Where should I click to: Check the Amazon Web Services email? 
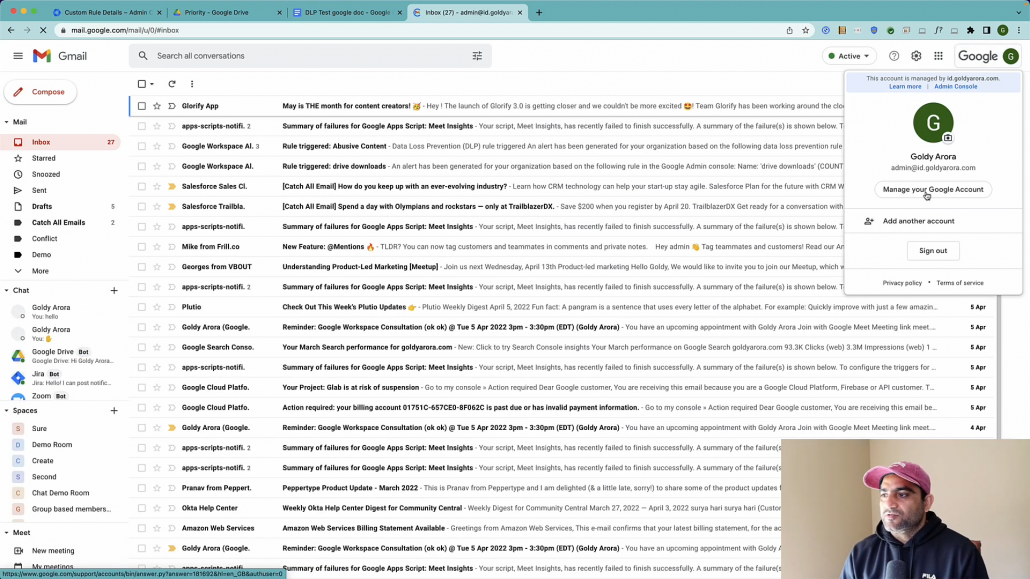pyautogui.click(x=142, y=528)
